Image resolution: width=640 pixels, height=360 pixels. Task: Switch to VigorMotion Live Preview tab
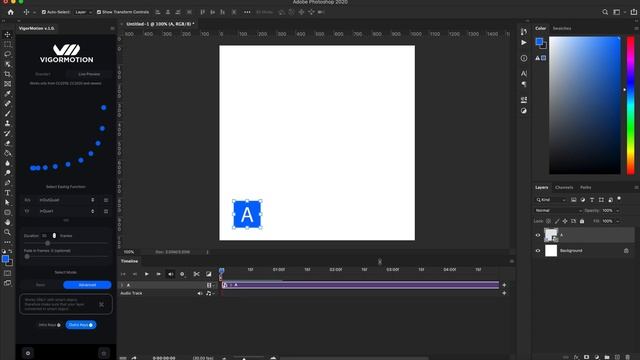click(89, 74)
